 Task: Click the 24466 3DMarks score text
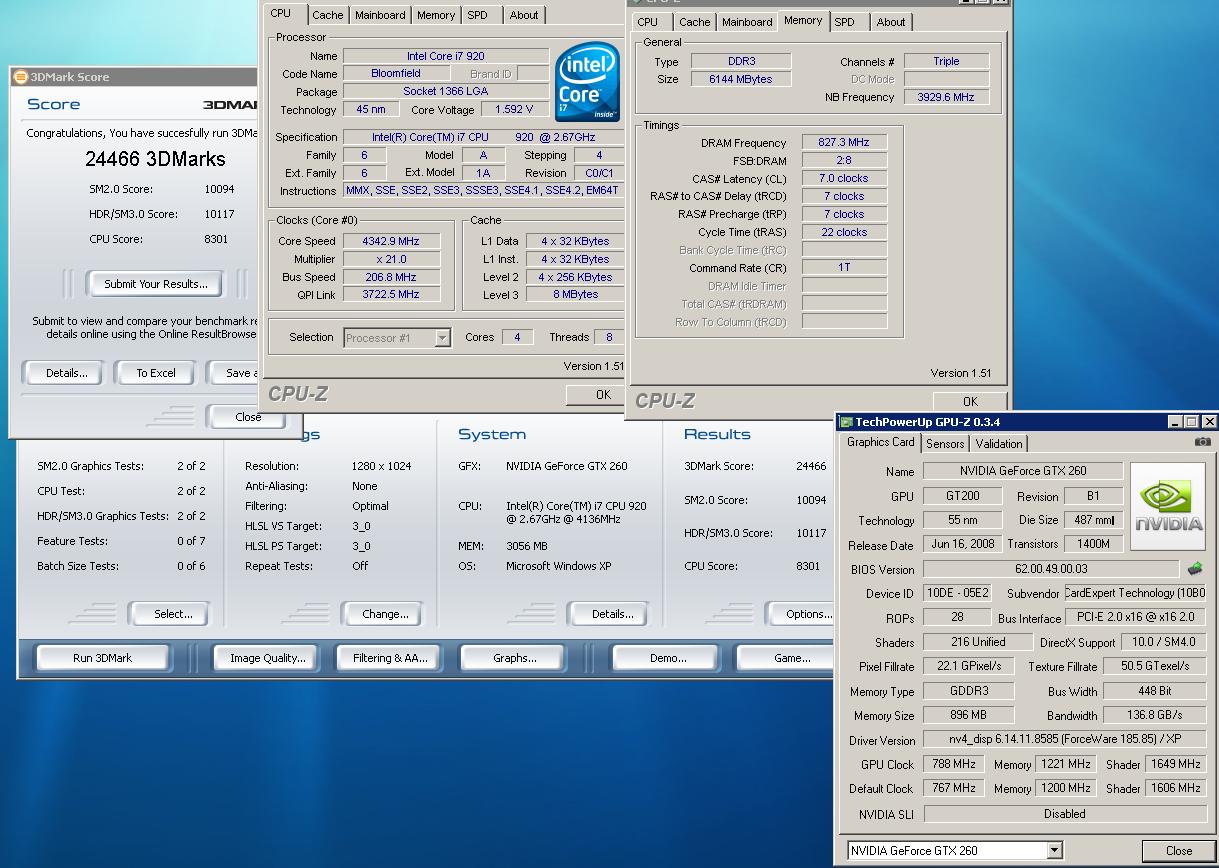(x=155, y=159)
